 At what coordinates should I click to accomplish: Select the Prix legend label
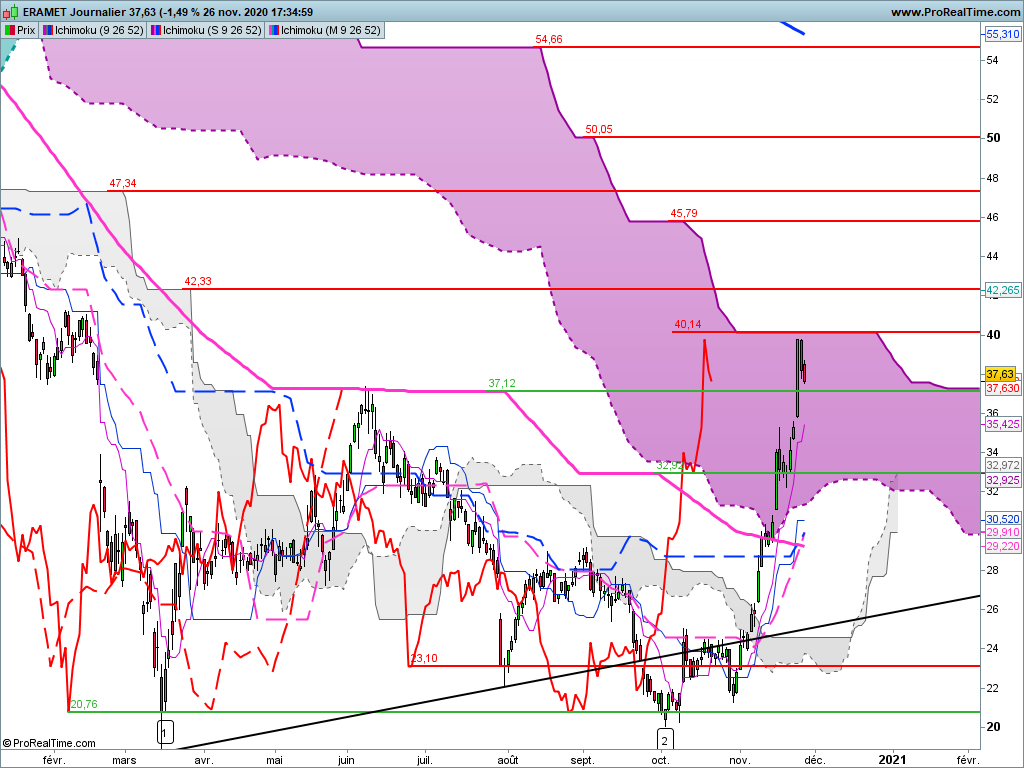pos(26,30)
